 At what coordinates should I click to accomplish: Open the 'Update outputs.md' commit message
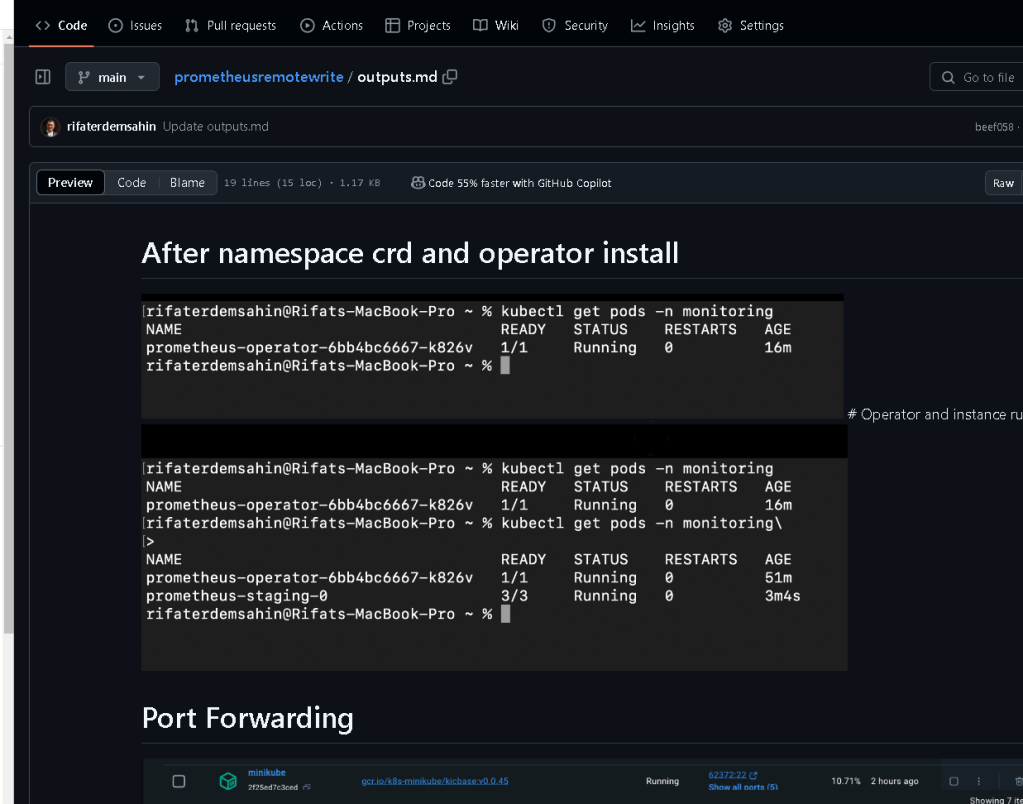tap(215, 127)
